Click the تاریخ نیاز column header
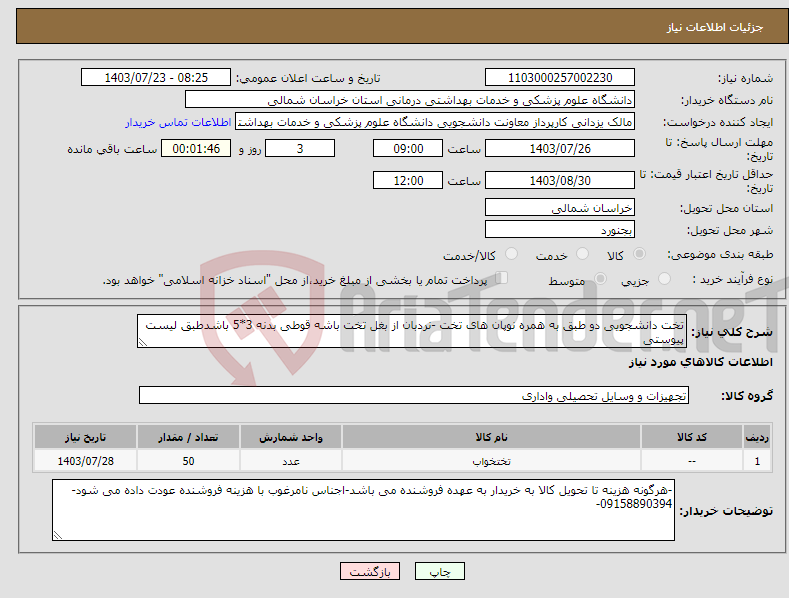The width and height of the screenshot is (789, 598). coord(86,437)
